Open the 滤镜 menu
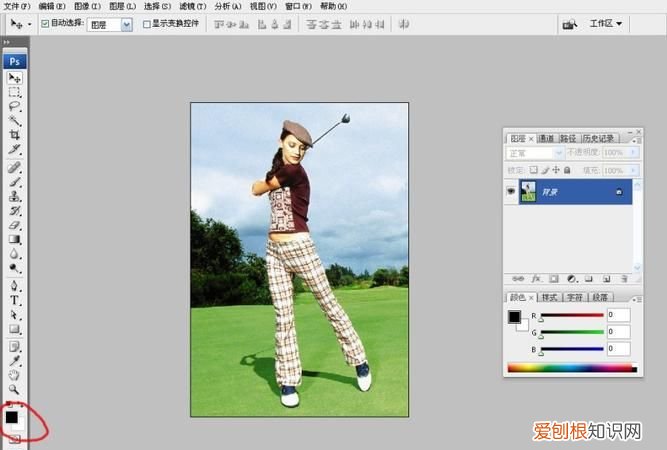Image resolution: width=667 pixels, height=450 pixels. click(192, 6)
